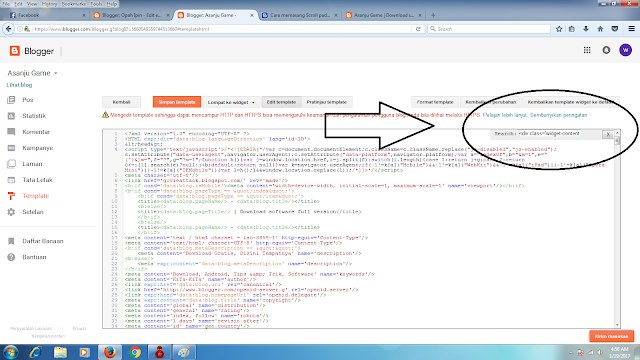Image resolution: width=640 pixels, height=360 pixels.
Task: Open the purple account avatar
Action: pyautogui.click(x=625, y=50)
